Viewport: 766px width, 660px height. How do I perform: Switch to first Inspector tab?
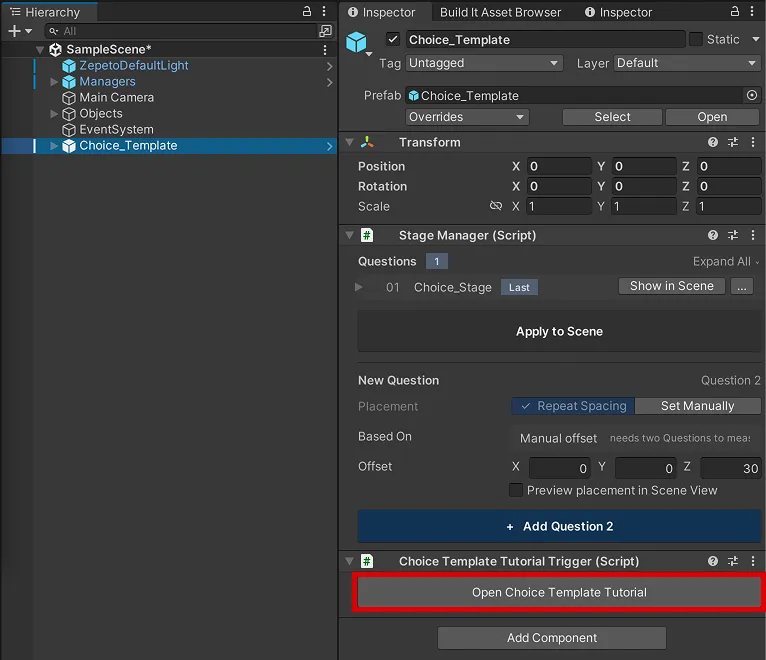tap(382, 12)
